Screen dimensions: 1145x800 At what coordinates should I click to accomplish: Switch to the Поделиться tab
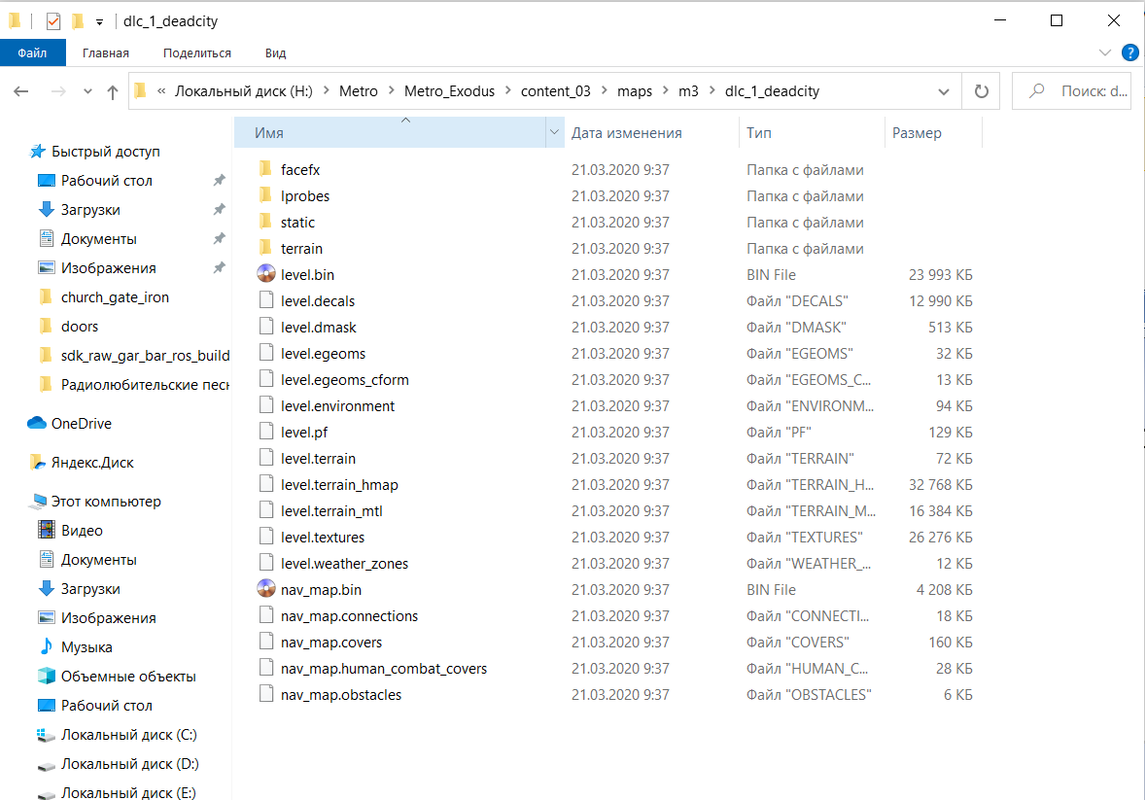[197, 53]
